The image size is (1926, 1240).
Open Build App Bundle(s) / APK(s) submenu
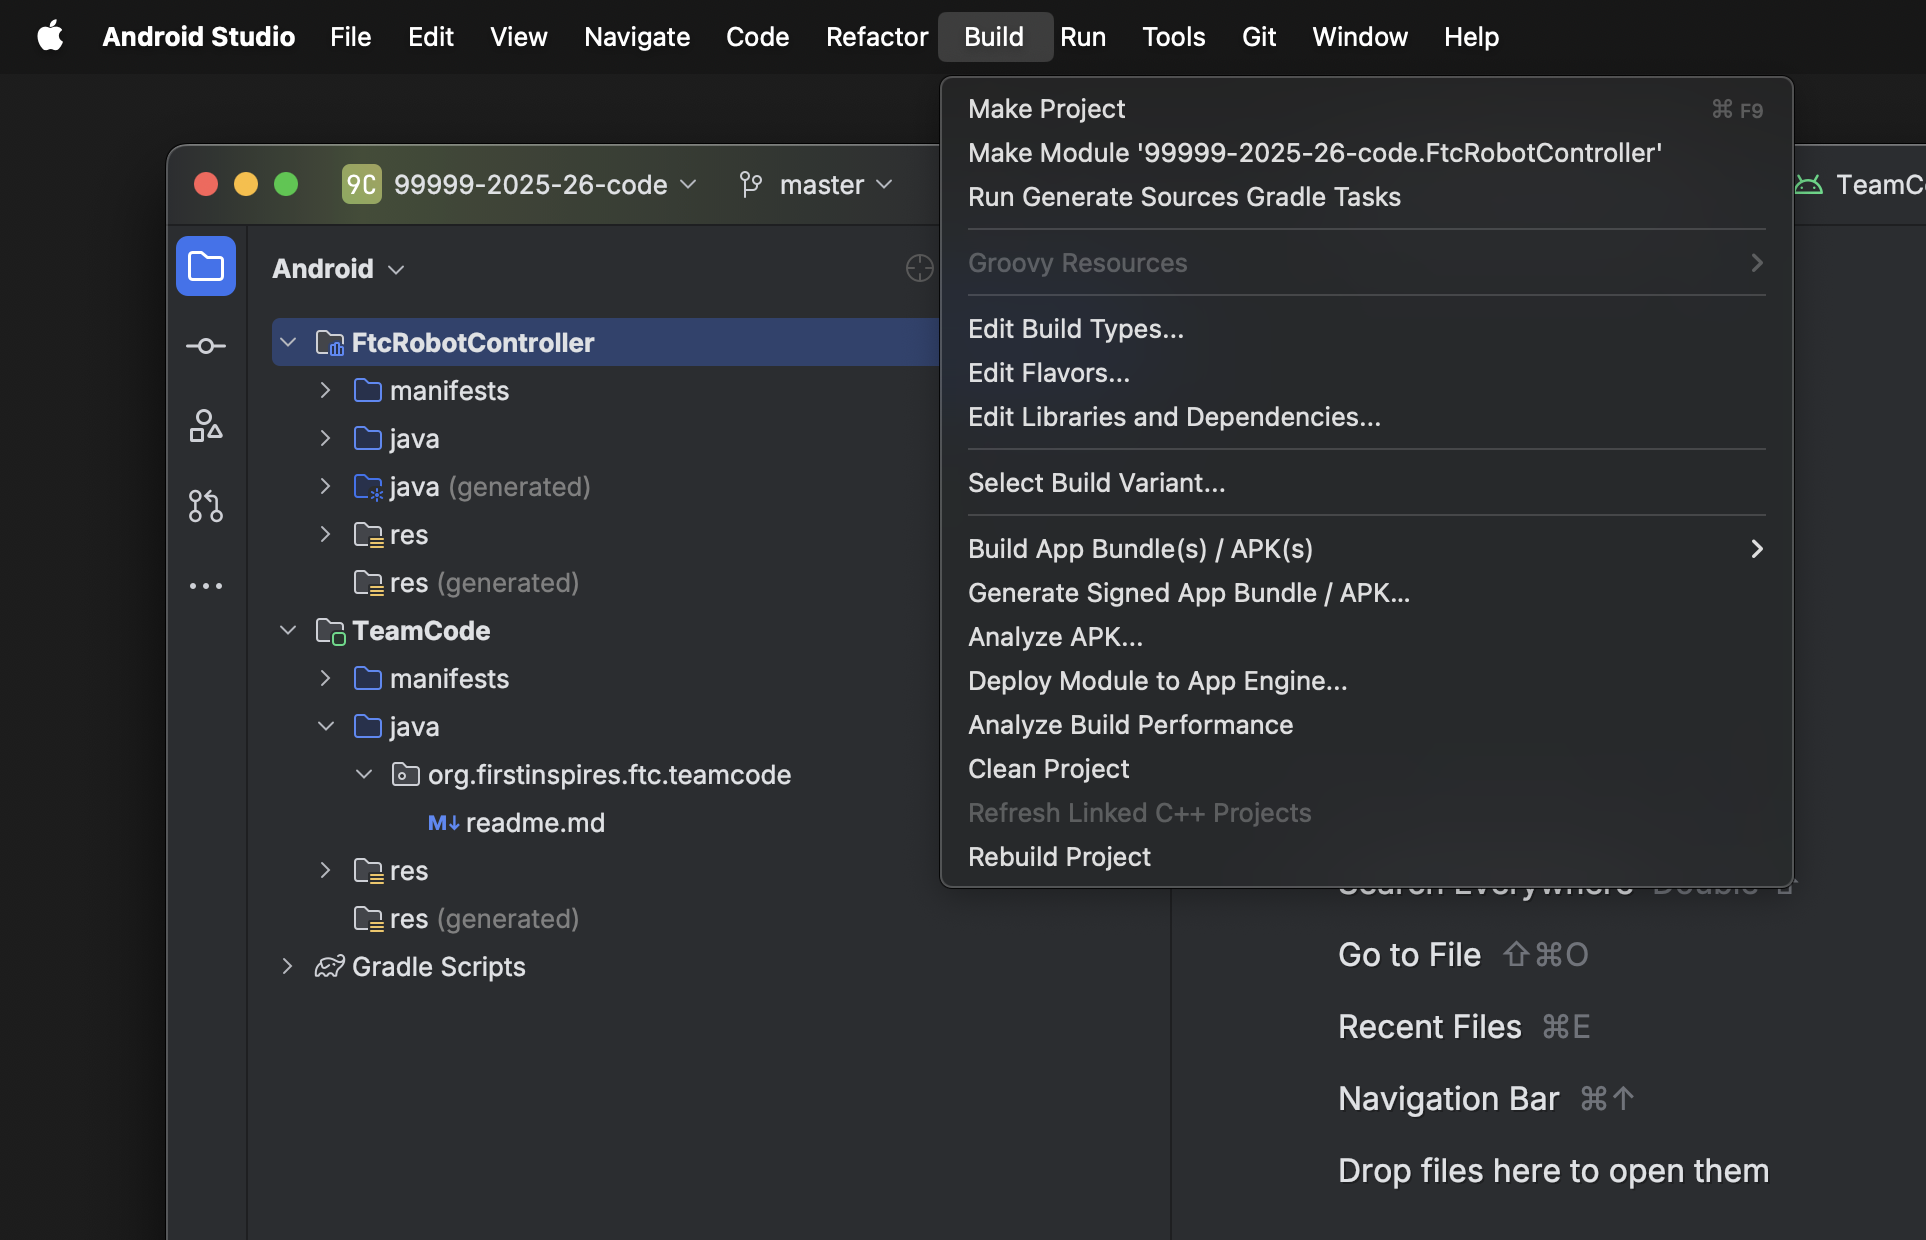click(x=1140, y=549)
